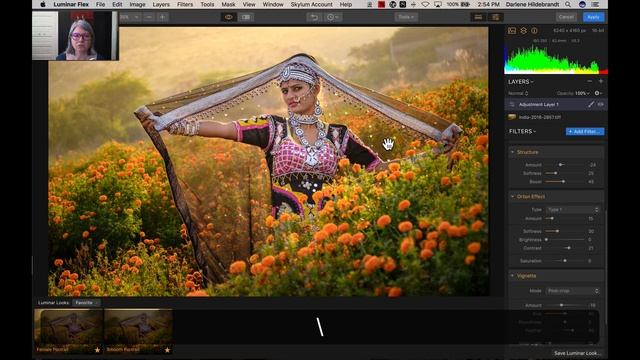Open the Help menu
Viewport: 640px width, 360px height.
pyautogui.click(x=346, y=4)
